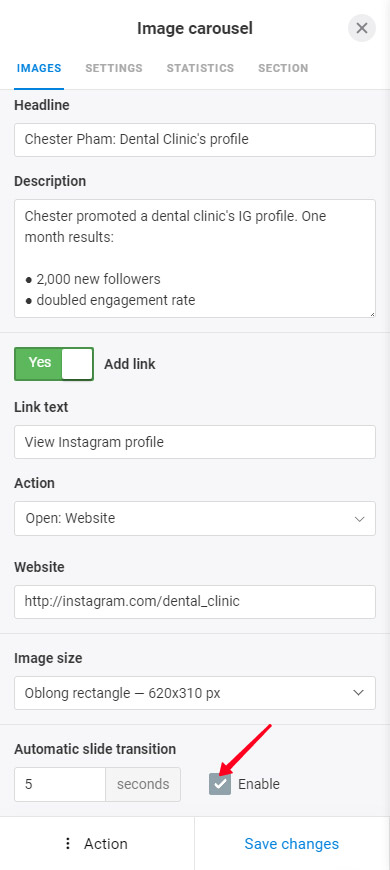Click the bottom Action button
390x870 pixels.
[97, 843]
